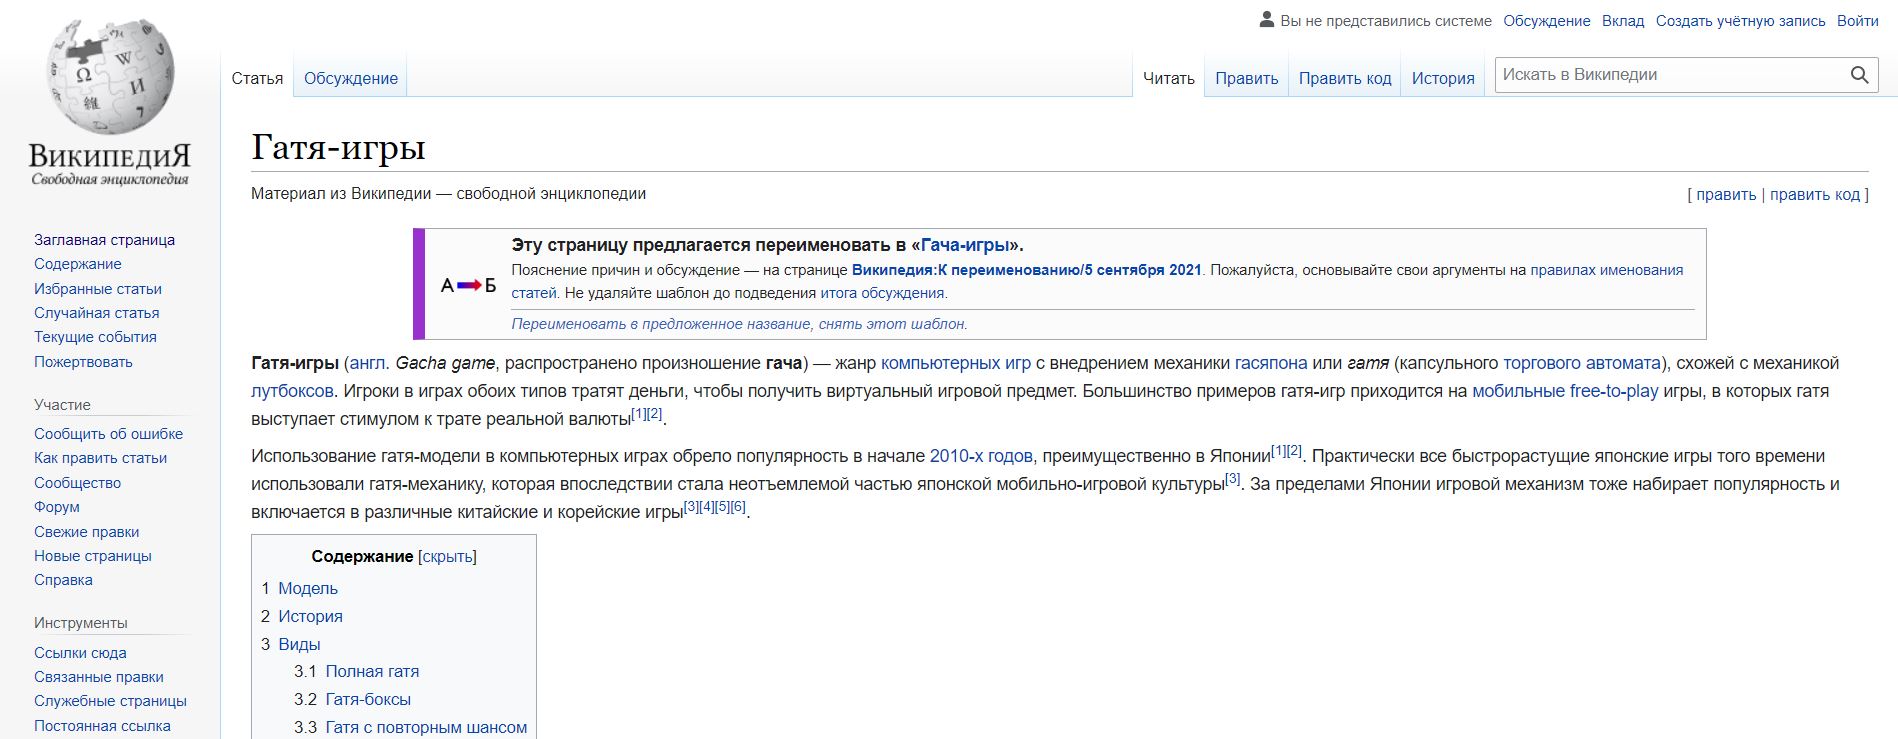Click the править section edit link
Image resolution: width=1898 pixels, height=739 pixels.
(x=1726, y=195)
